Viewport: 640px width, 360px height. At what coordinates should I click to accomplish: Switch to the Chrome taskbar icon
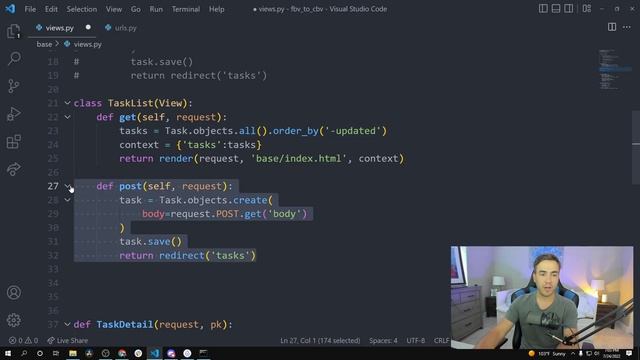pos(122,353)
